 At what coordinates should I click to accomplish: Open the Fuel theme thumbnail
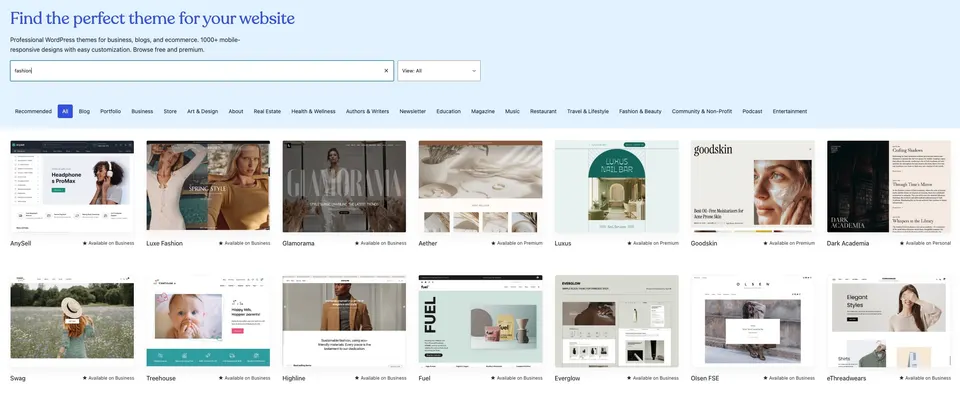coord(481,321)
